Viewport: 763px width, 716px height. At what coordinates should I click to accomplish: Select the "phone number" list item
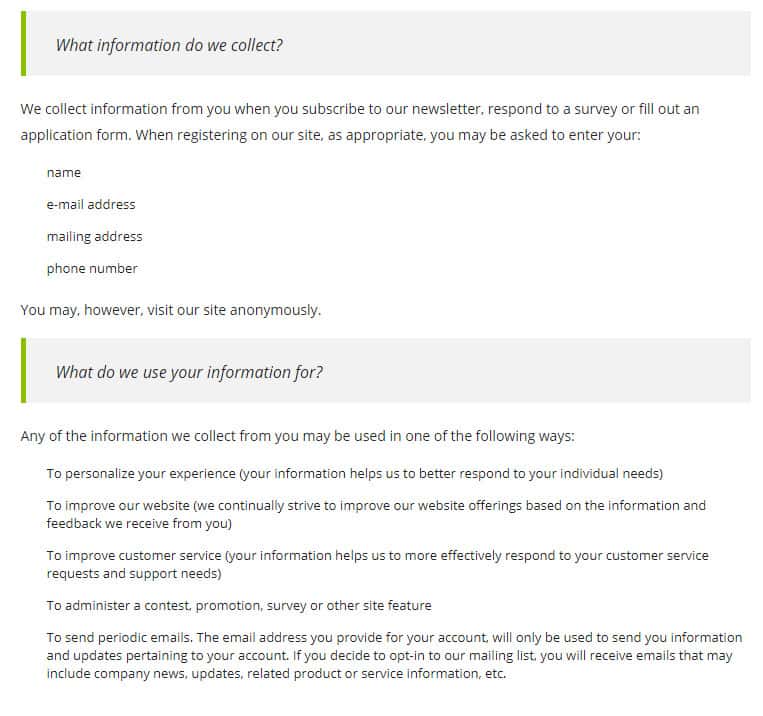tap(92, 269)
